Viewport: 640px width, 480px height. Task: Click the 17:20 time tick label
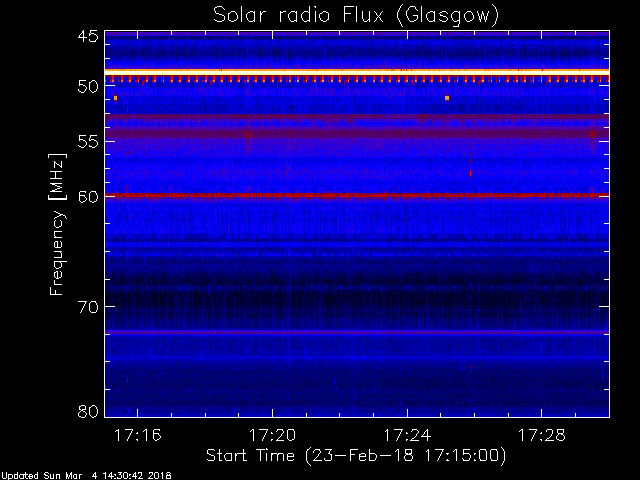coord(272,435)
